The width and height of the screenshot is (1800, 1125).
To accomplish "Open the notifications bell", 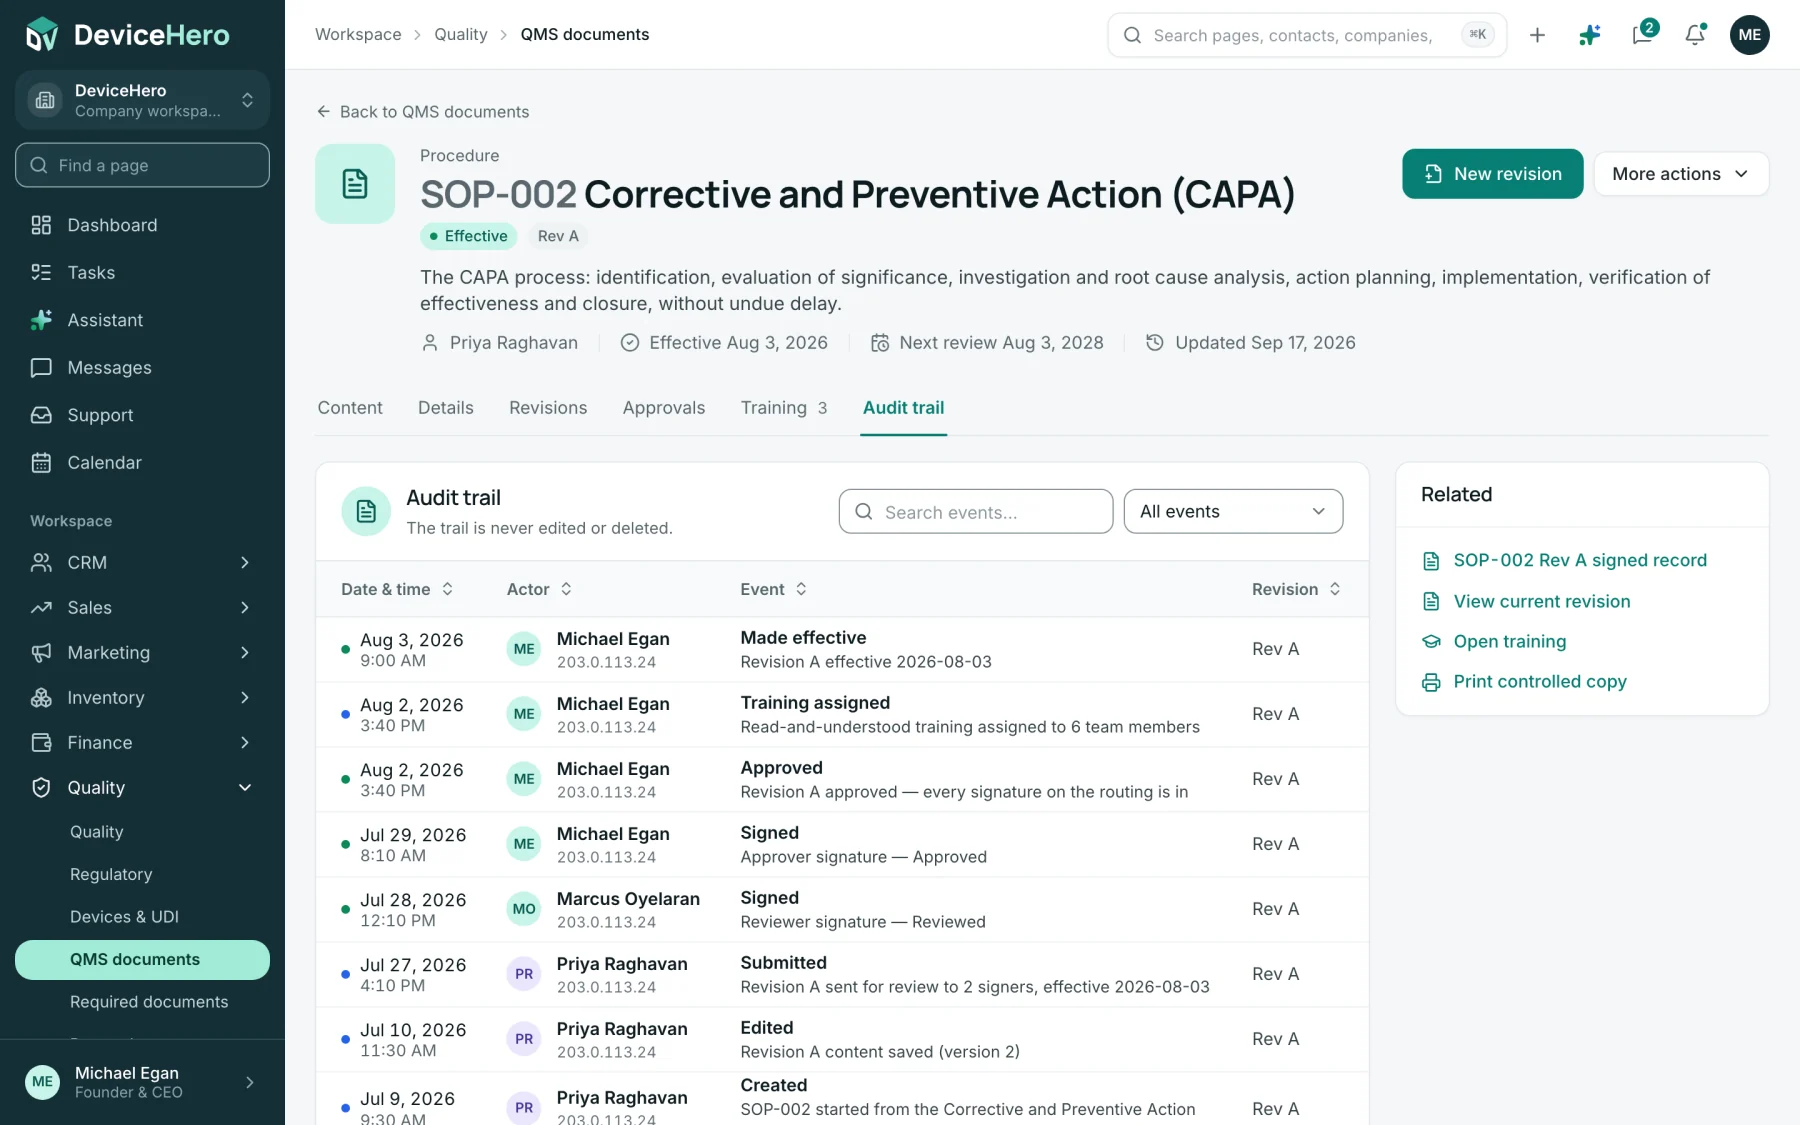I will [x=1696, y=35].
